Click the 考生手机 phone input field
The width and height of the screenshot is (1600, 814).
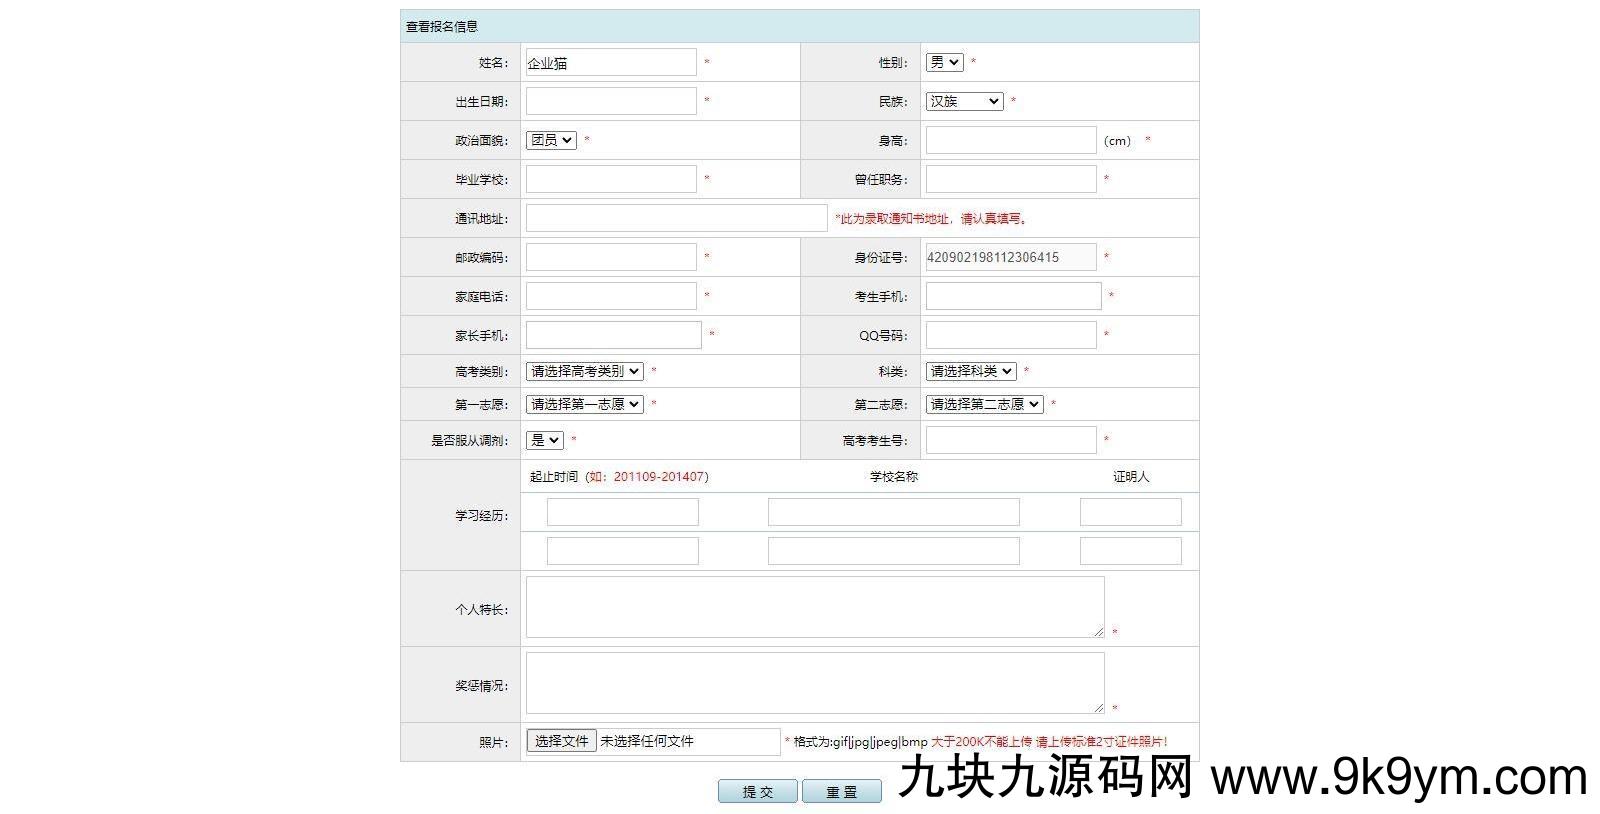pos(1013,296)
